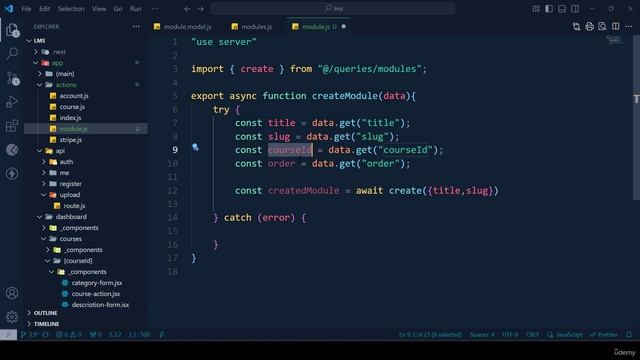Click the lightbulb code action on line 9
Screen dimensions: 640x360
pyautogui.click(x=196, y=147)
